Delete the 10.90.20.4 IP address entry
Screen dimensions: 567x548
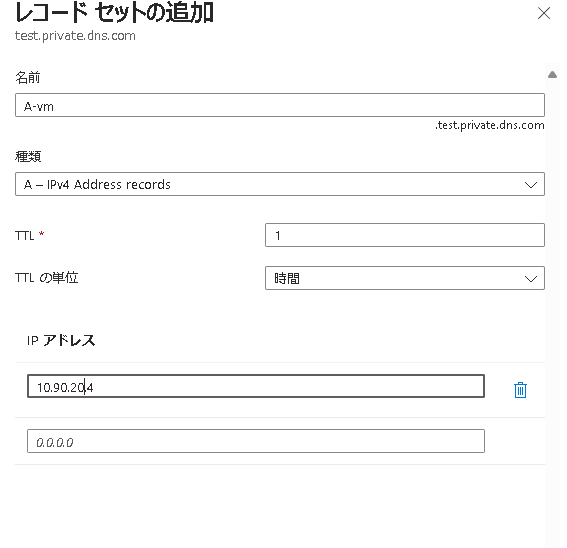point(520,390)
